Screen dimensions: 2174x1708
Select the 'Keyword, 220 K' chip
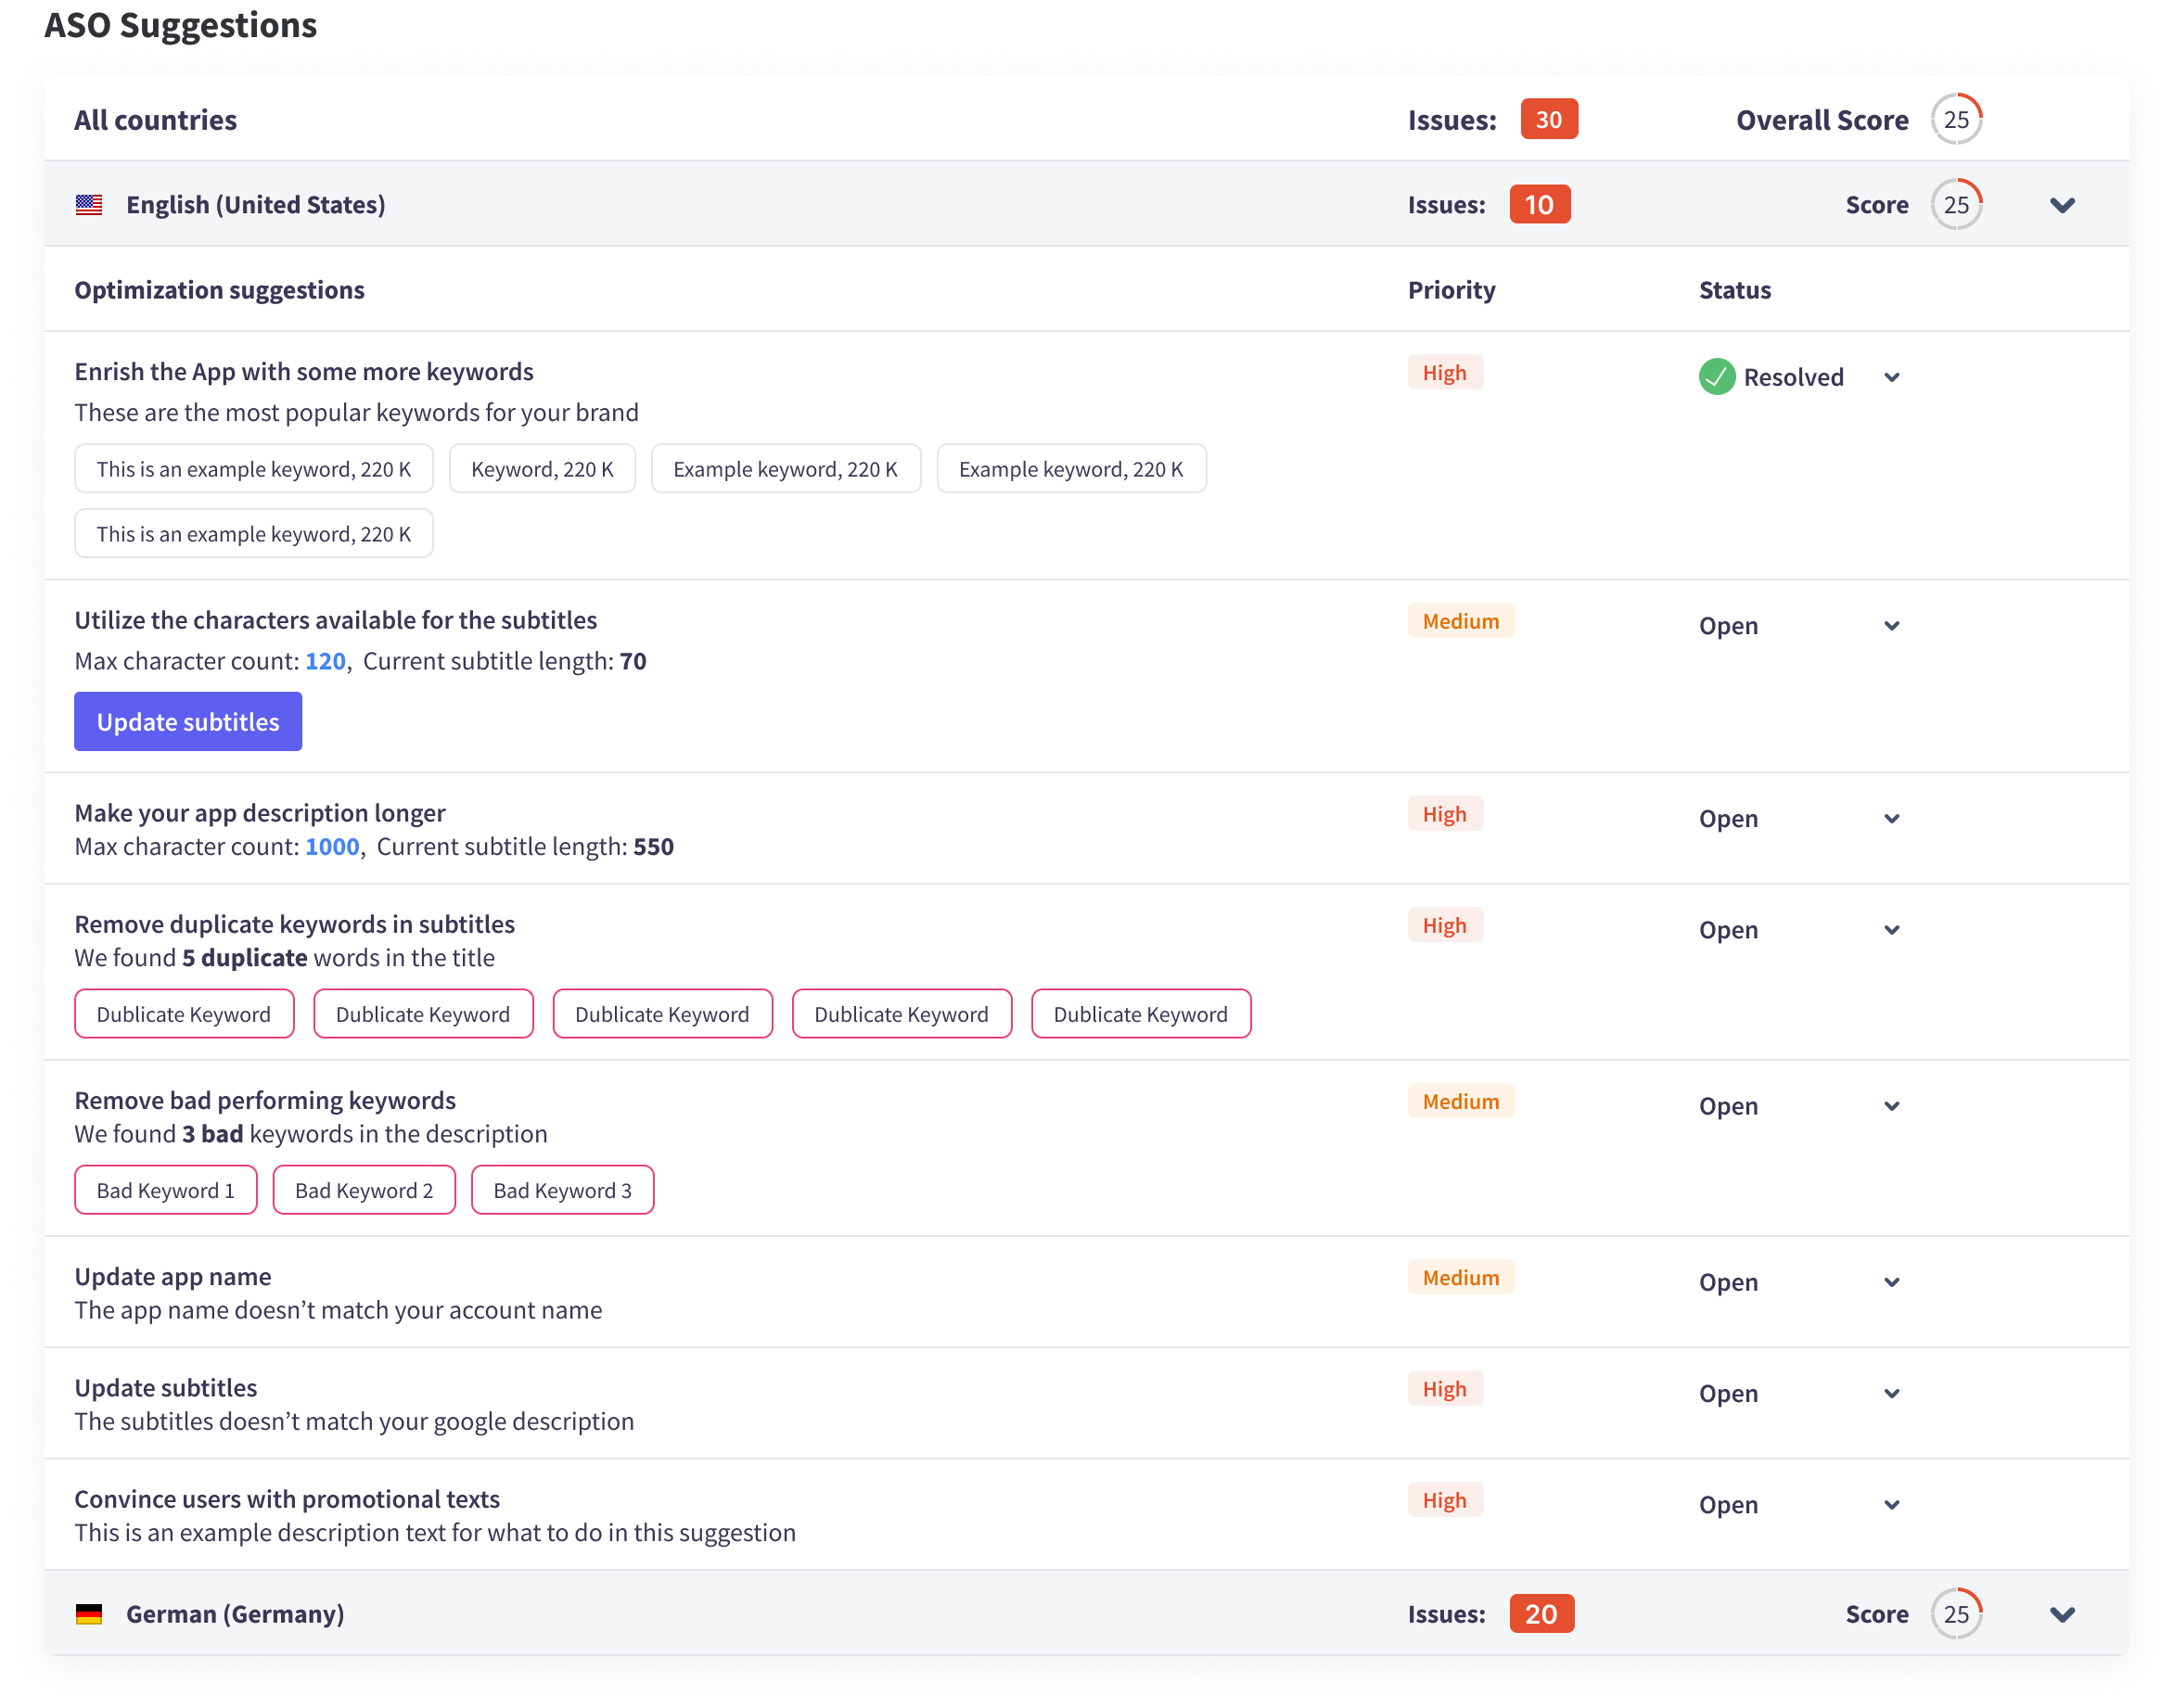coord(542,469)
